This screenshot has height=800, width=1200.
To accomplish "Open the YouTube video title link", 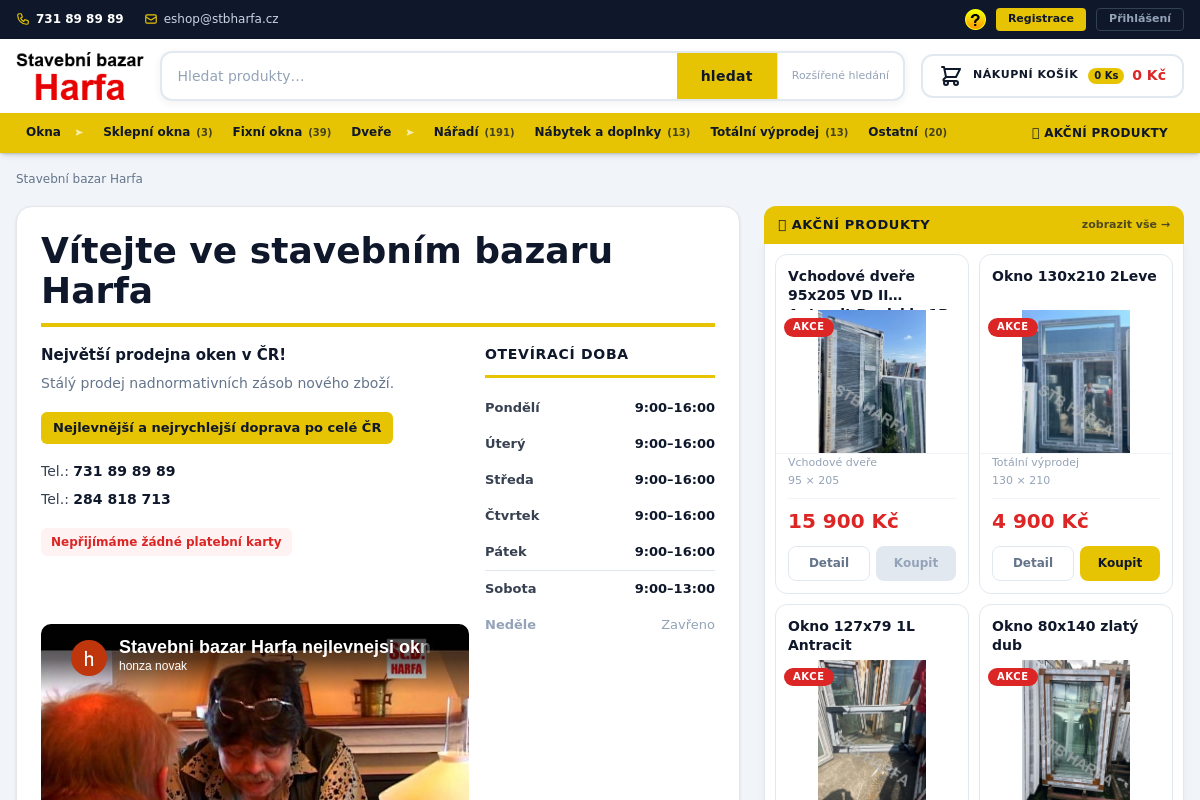I will click(x=274, y=647).
